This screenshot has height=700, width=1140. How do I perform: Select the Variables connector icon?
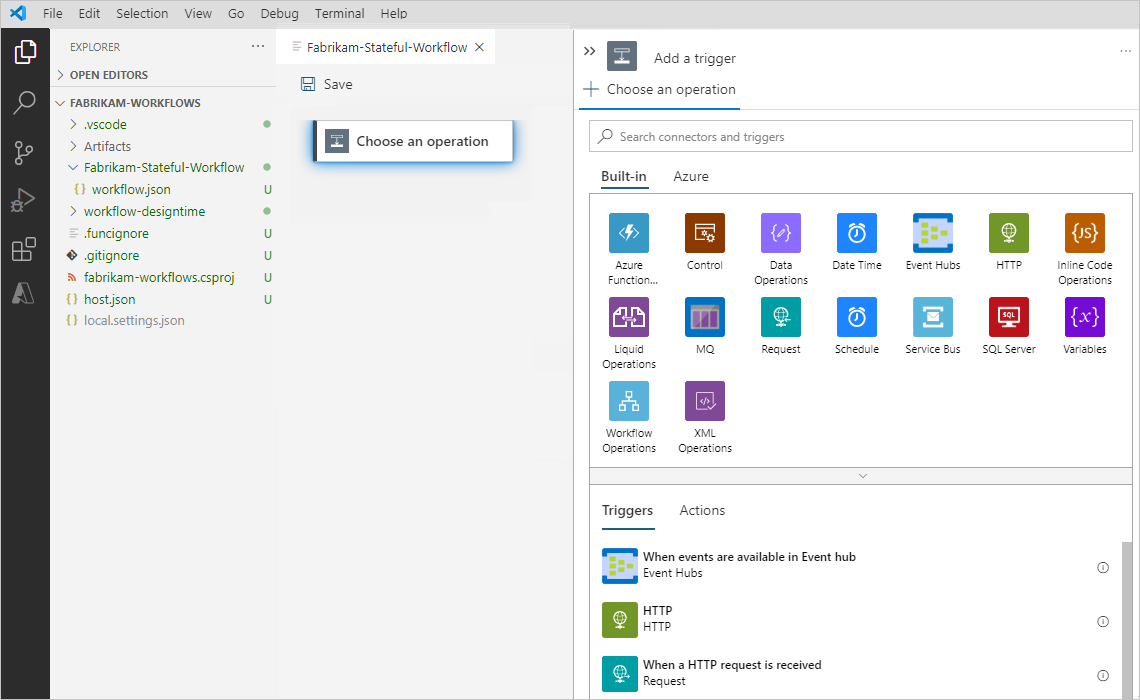[x=1085, y=317]
